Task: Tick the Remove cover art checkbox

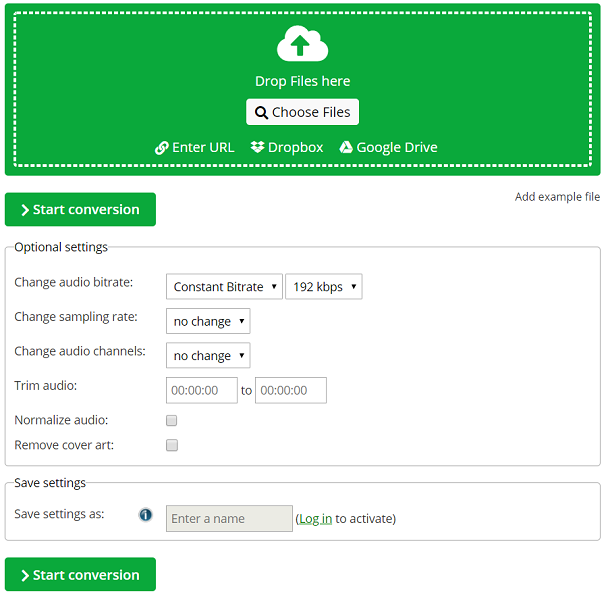Action: point(172,445)
